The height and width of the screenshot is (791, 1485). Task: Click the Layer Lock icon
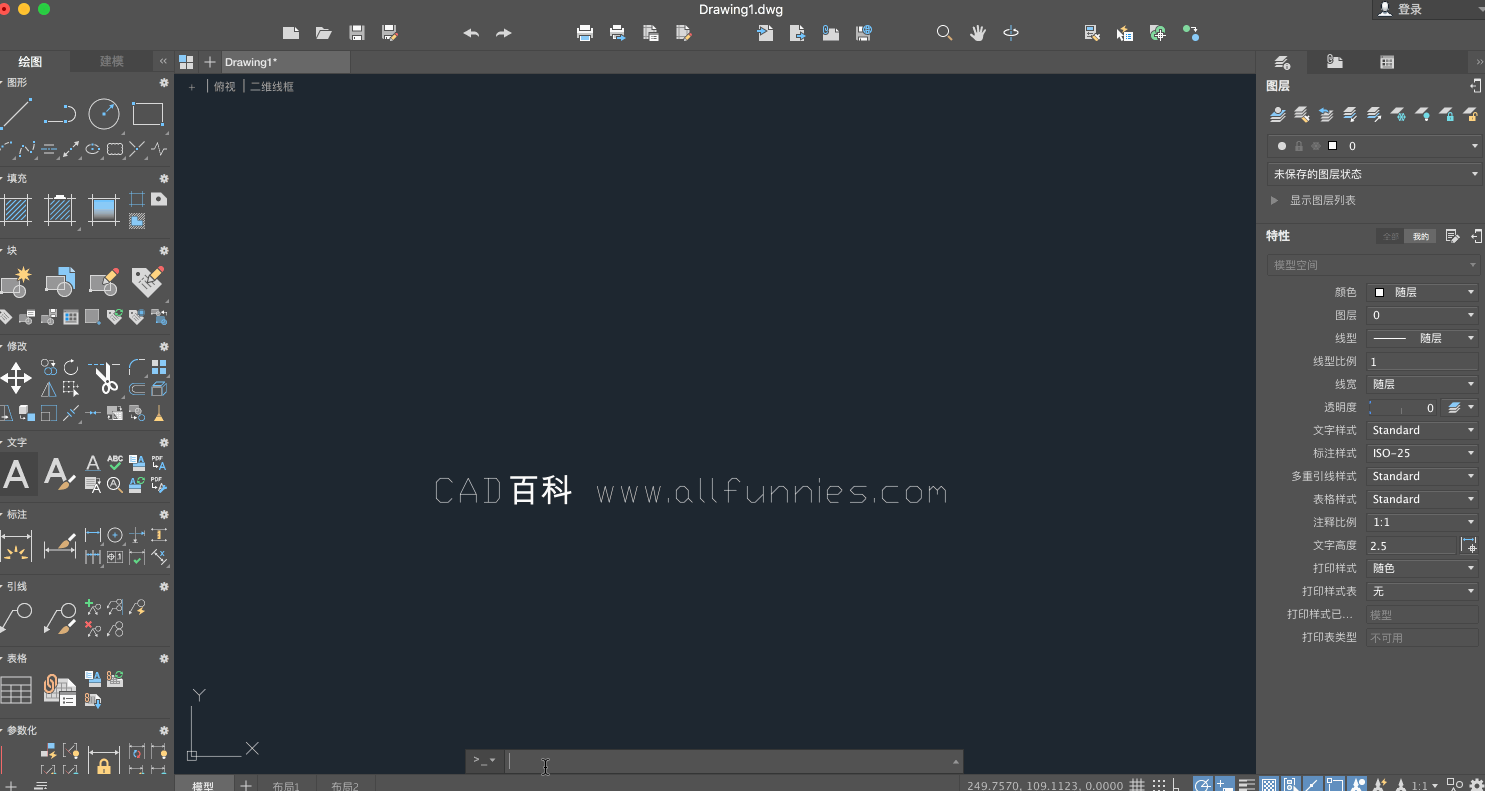tap(1446, 115)
